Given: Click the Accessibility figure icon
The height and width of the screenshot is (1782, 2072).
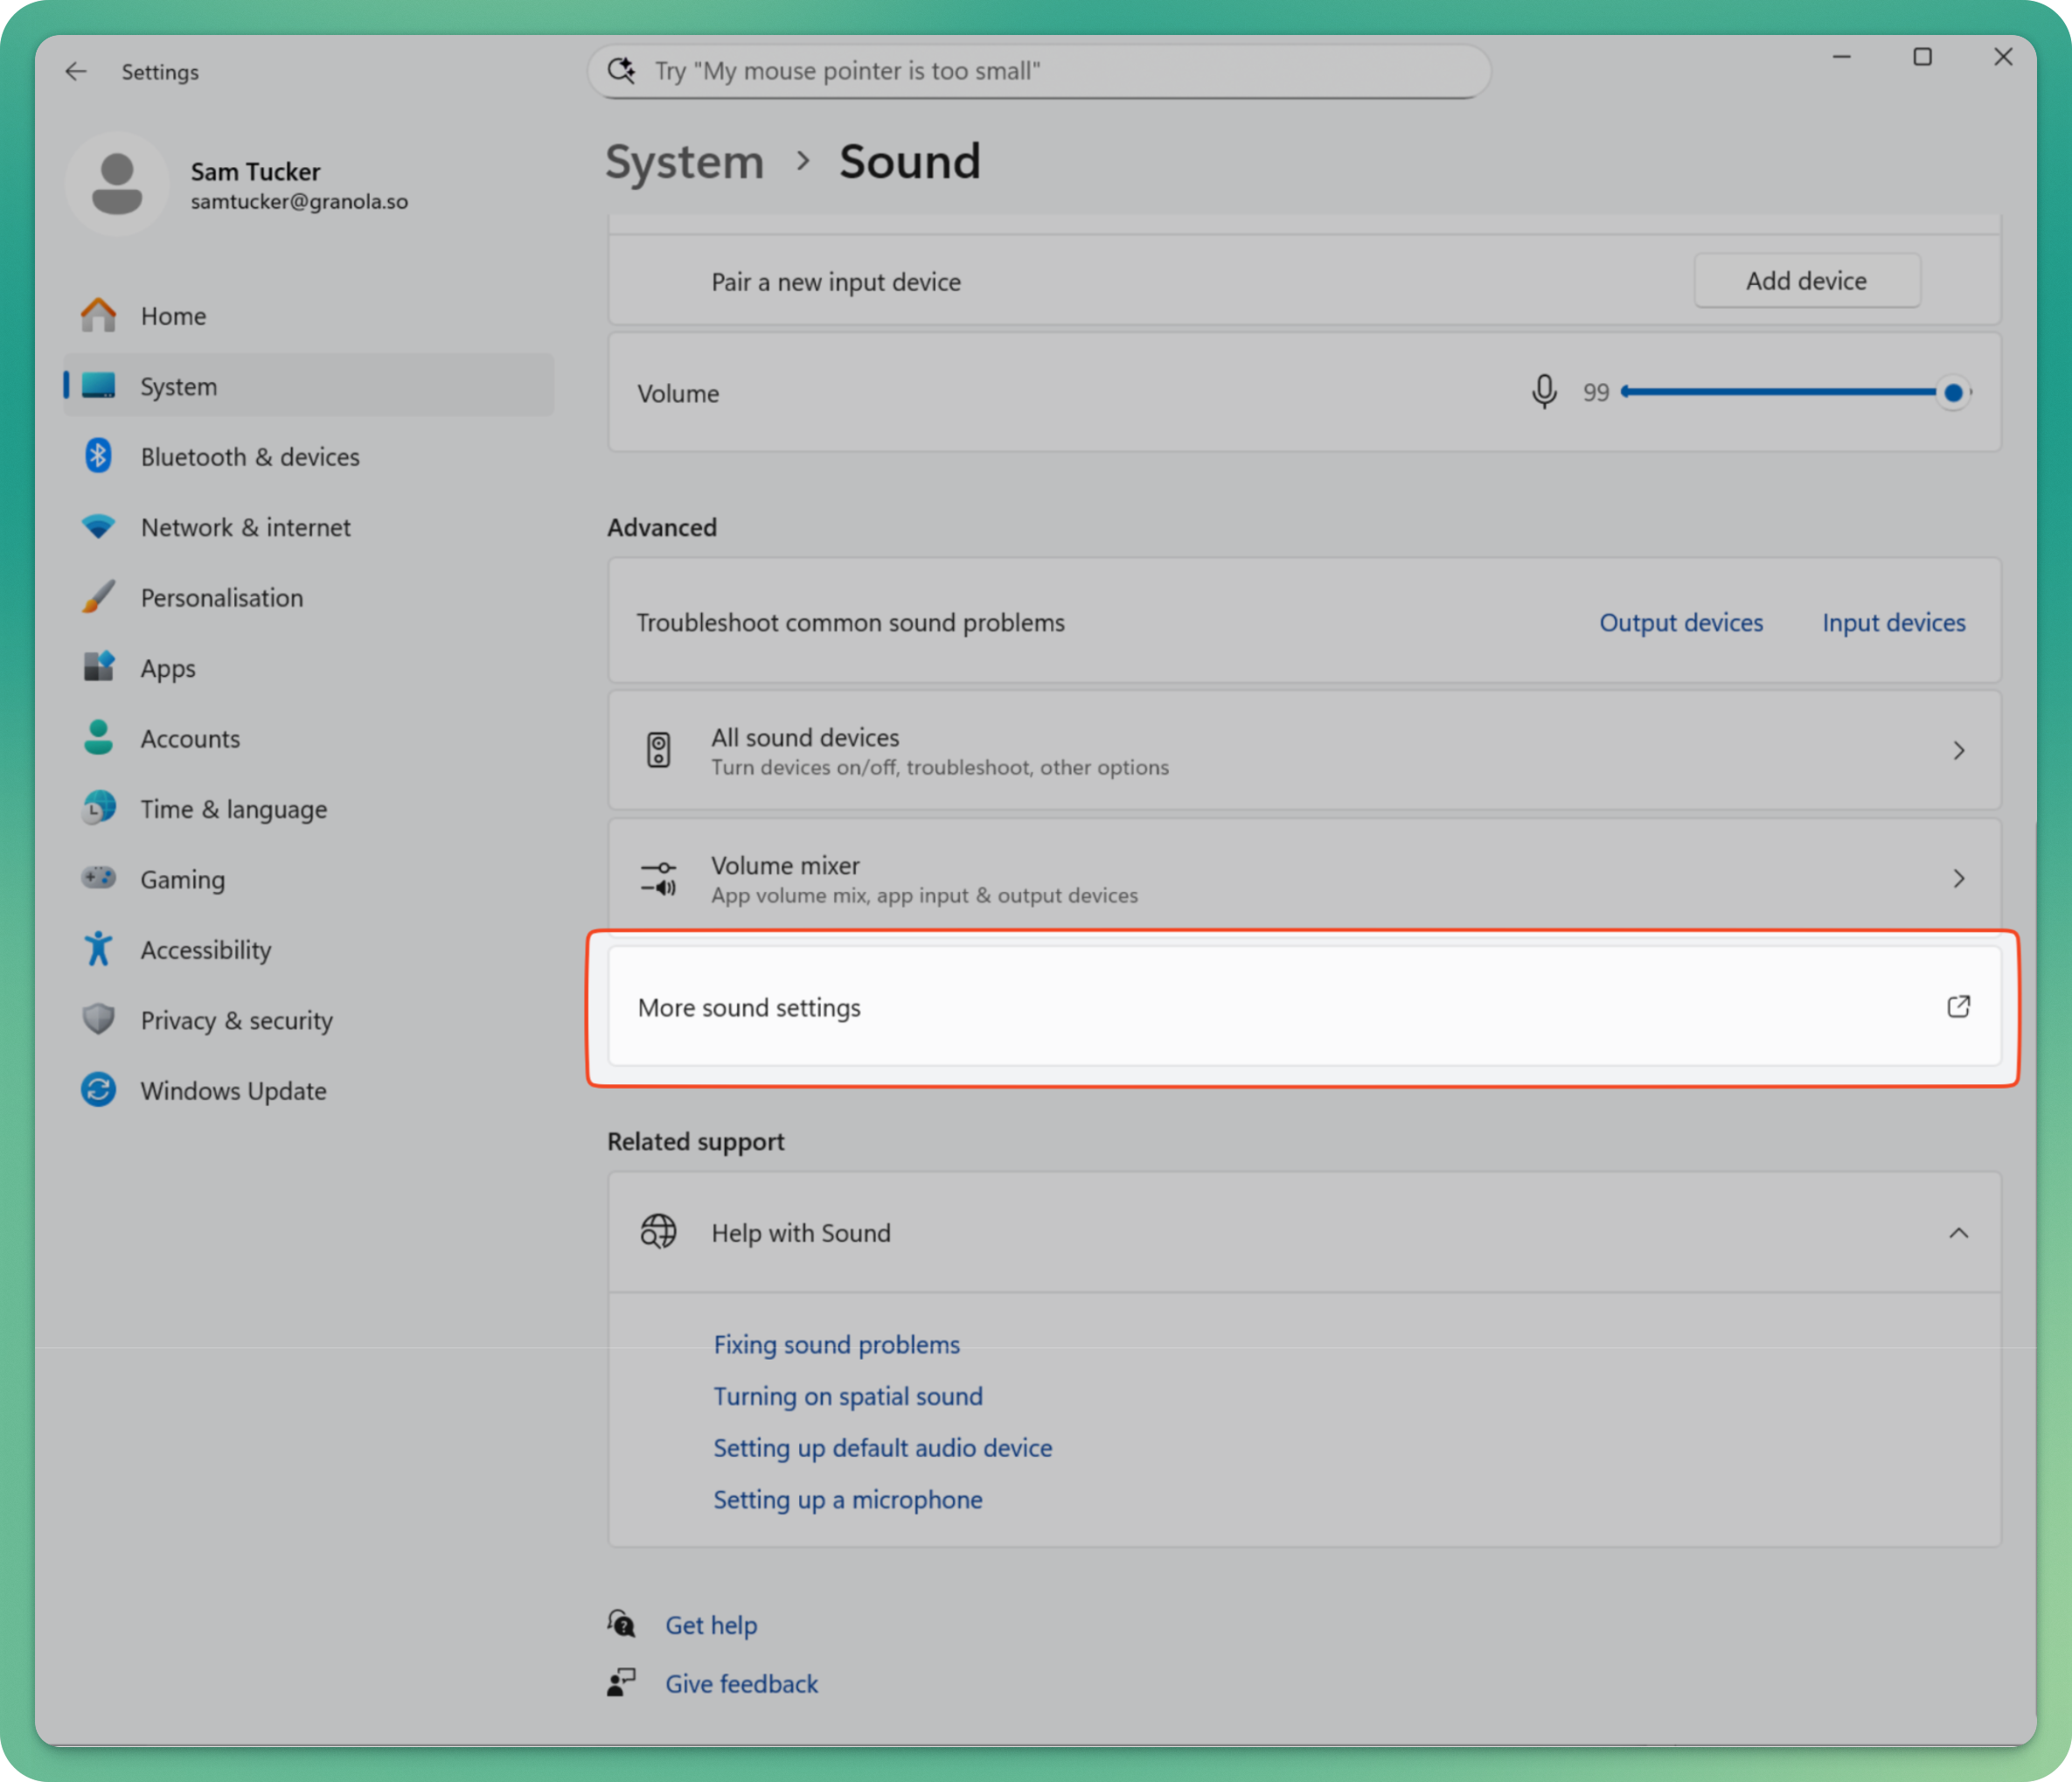Looking at the screenshot, I should click(98, 949).
